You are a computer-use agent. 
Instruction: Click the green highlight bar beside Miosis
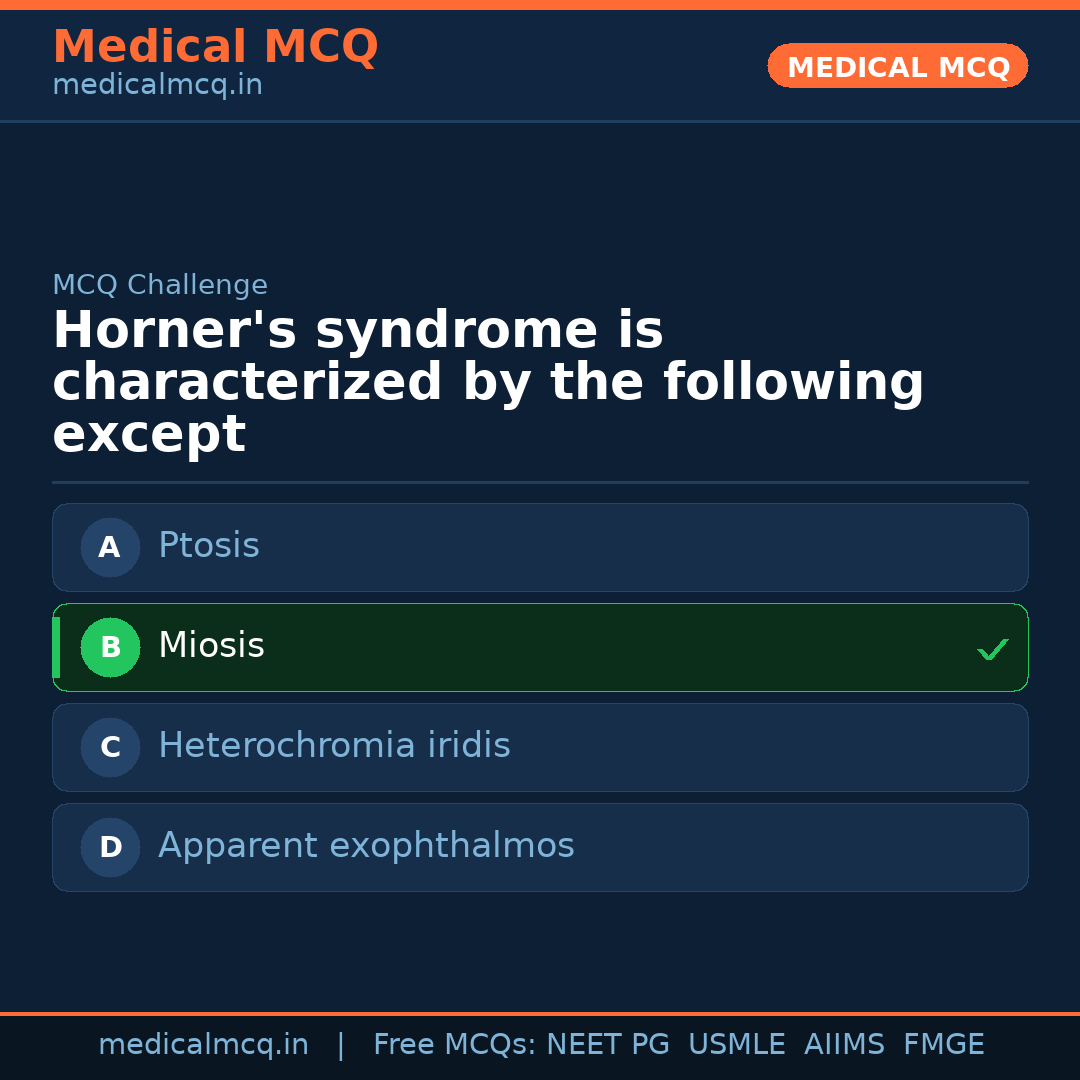(56, 647)
